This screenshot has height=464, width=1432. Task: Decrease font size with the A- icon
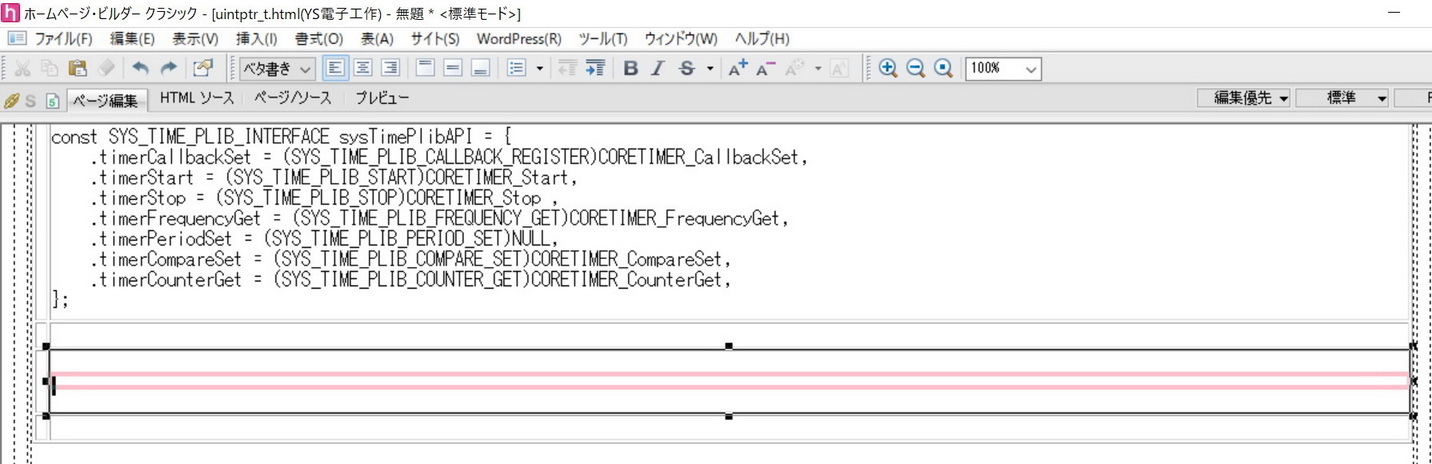point(766,68)
